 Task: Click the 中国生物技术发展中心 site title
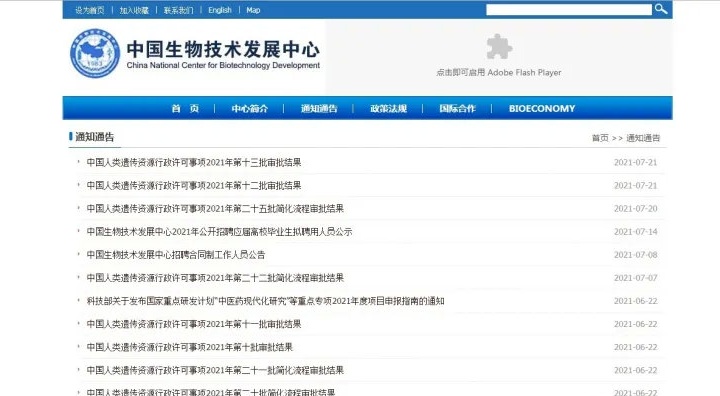tap(223, 49)
